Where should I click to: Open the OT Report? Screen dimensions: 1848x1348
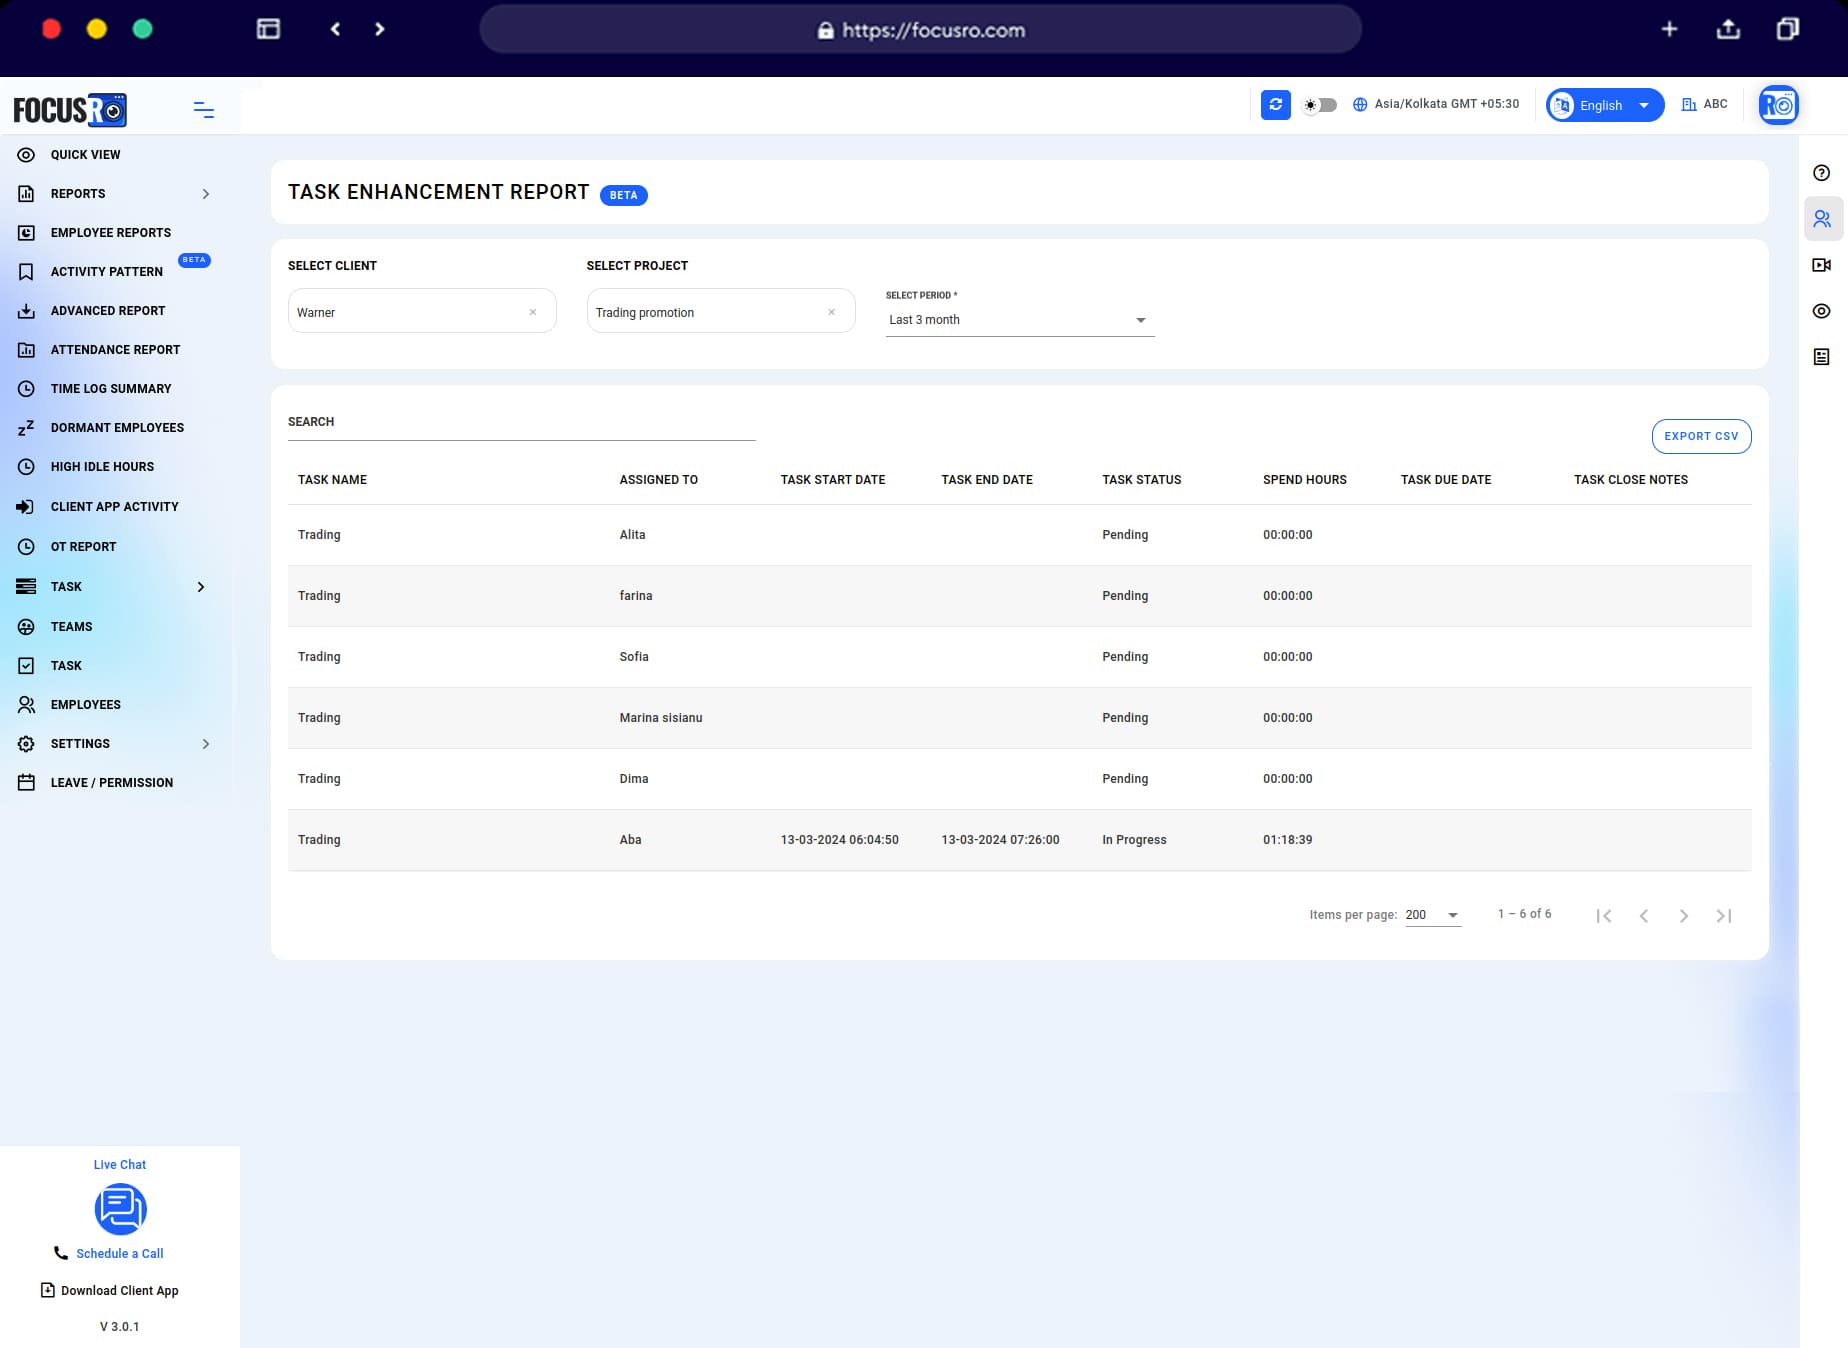pyautogui.click(x=84, y=547)
